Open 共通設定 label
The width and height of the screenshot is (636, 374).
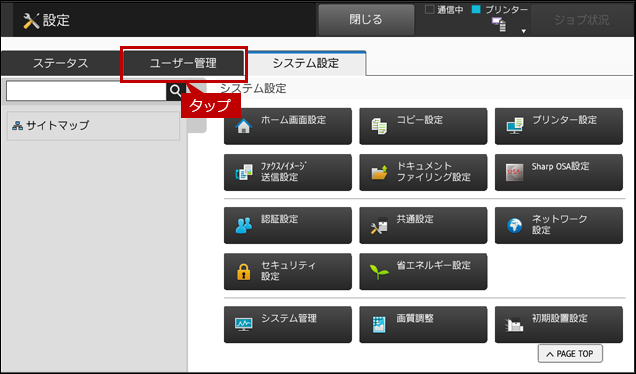coord(415,219)
